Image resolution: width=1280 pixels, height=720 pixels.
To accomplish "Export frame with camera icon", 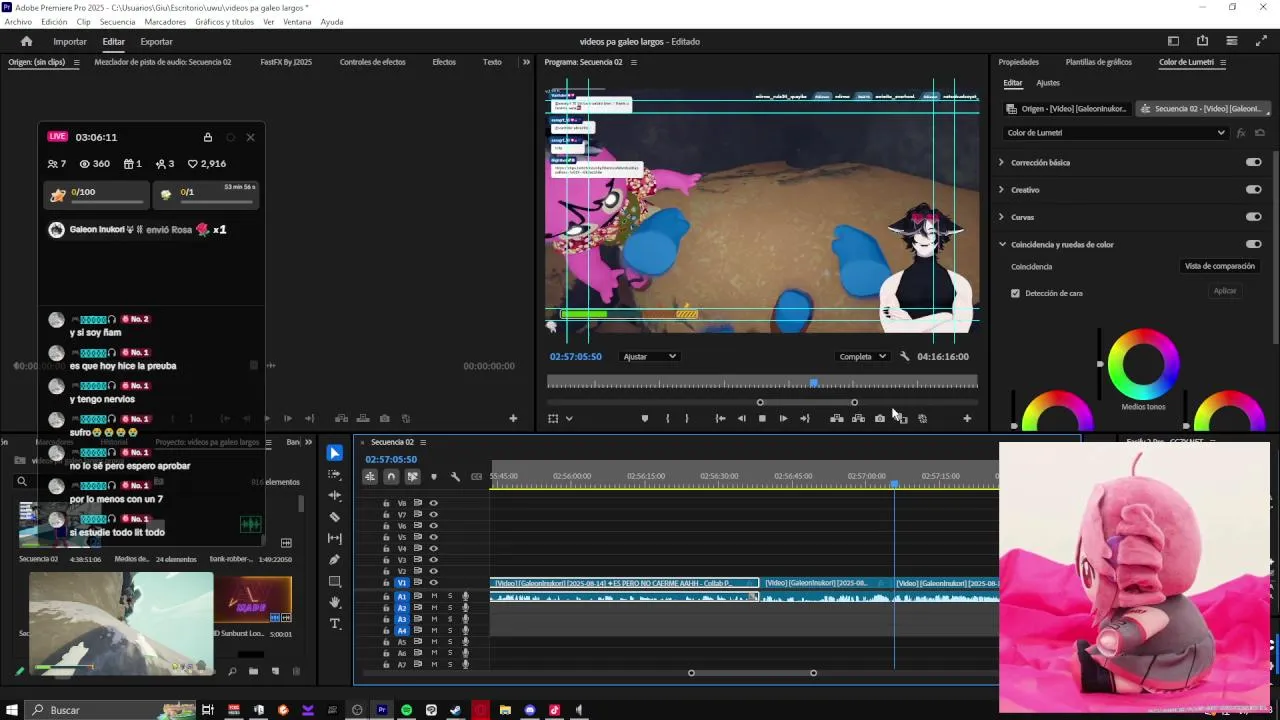I will coord(880,418).
